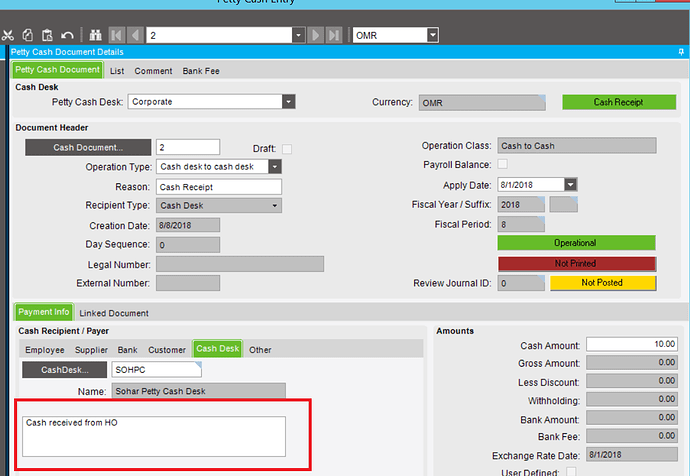Toggle the Draft checkbox
This screenshot has height=476, width=690.
pyautogui.click(x=287, y=149)
